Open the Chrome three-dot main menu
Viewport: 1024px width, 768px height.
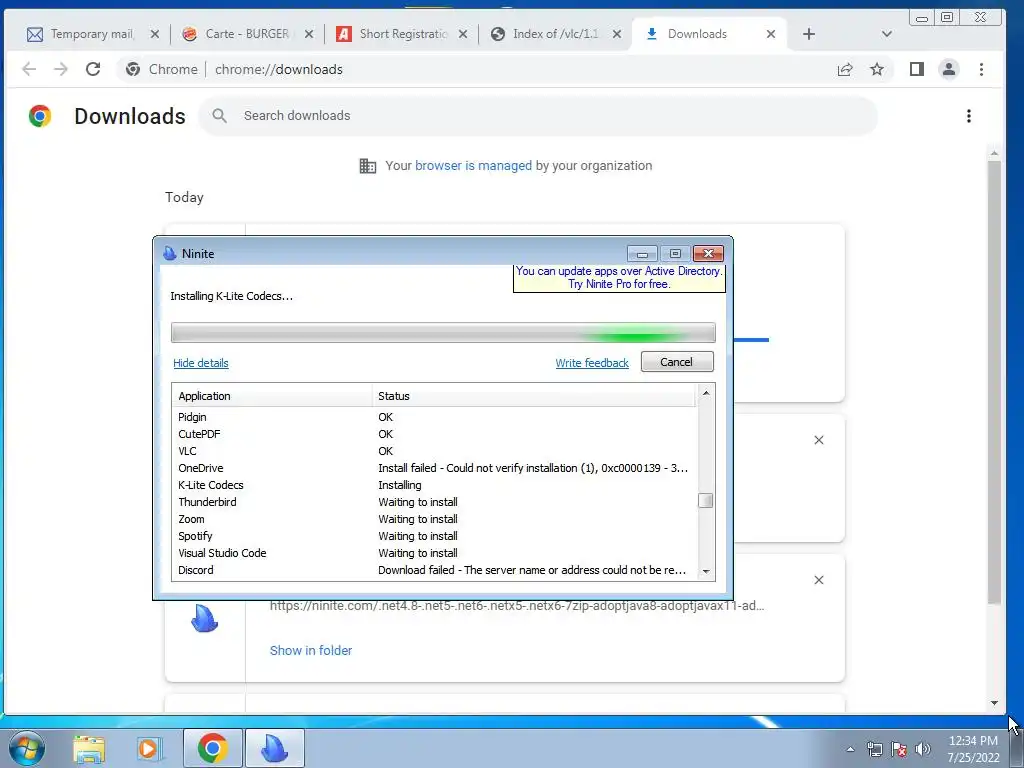coord(982,69)
